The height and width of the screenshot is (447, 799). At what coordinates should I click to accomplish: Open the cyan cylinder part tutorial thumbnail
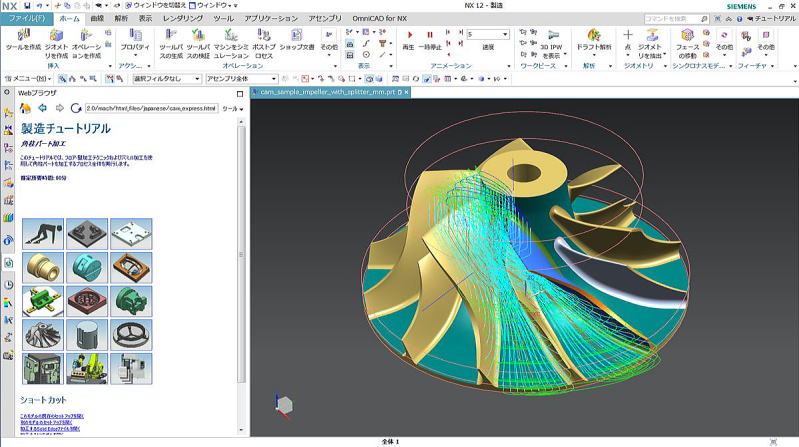pos(87,267)
